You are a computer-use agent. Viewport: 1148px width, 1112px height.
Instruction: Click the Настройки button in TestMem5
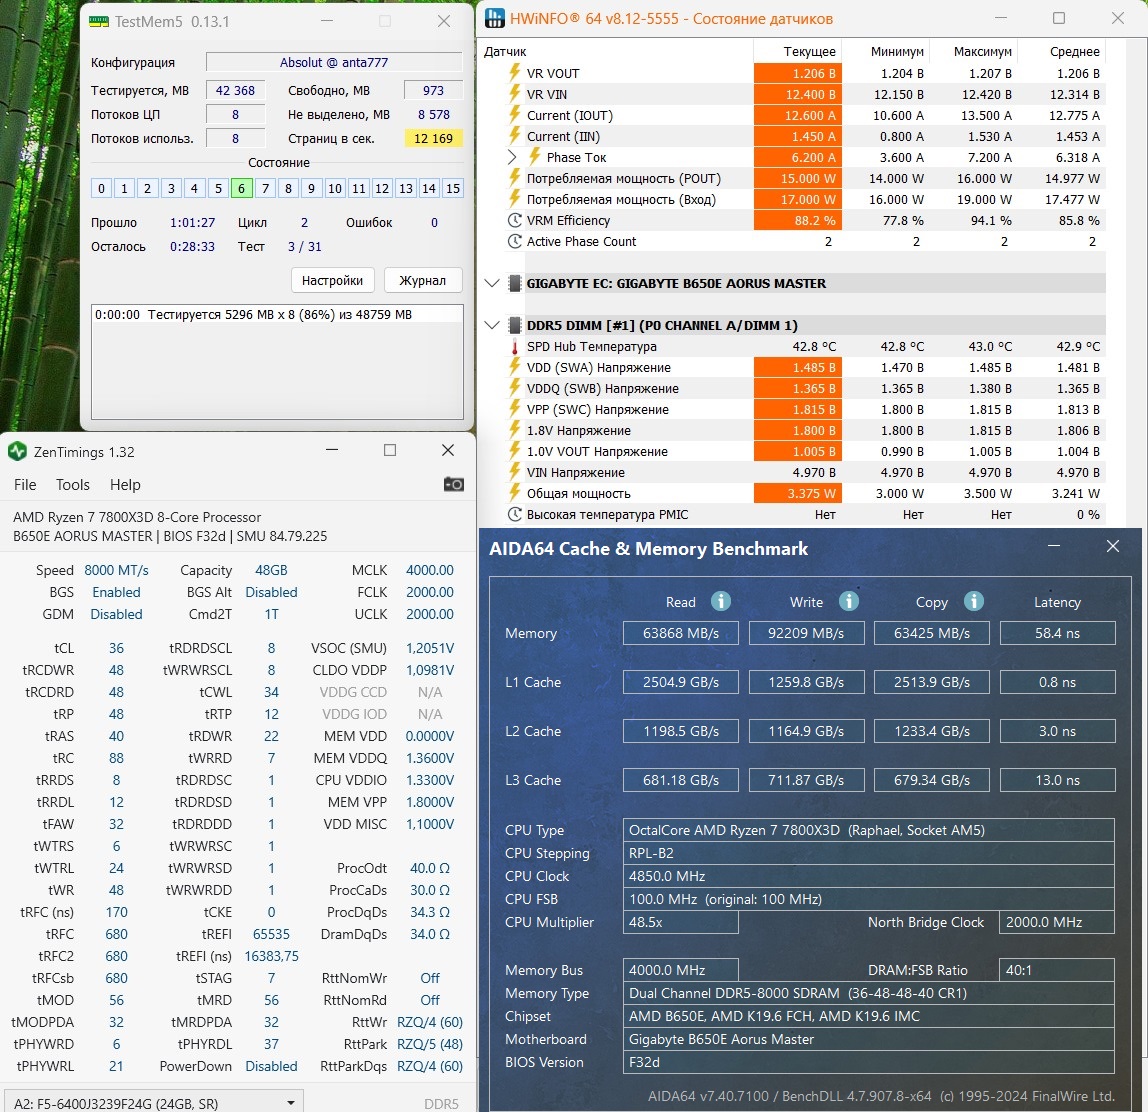[x=332, y=280]
